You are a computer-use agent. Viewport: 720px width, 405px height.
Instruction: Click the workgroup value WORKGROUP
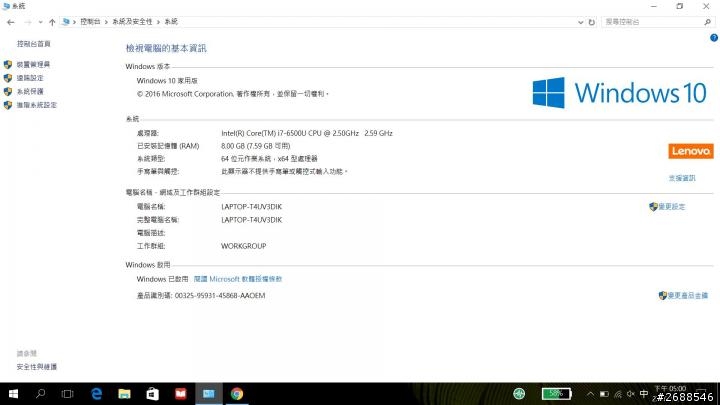pyautogui.click(x=243, y=246)
